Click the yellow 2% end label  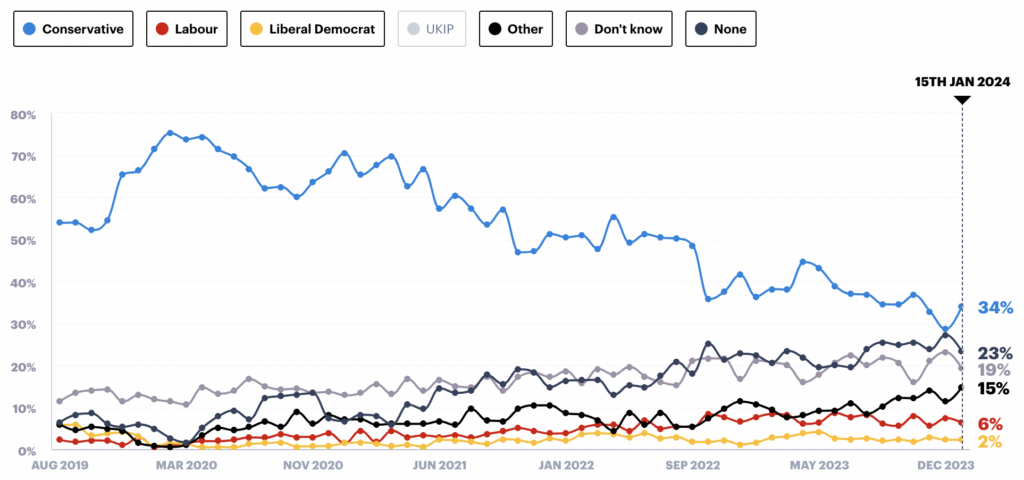[990, 441]
